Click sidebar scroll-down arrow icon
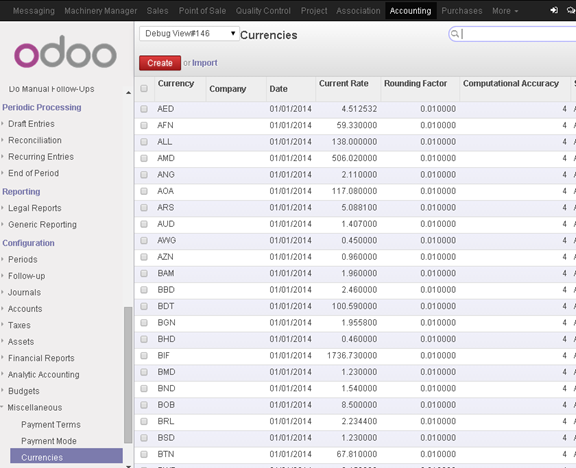 coord(128,466)
